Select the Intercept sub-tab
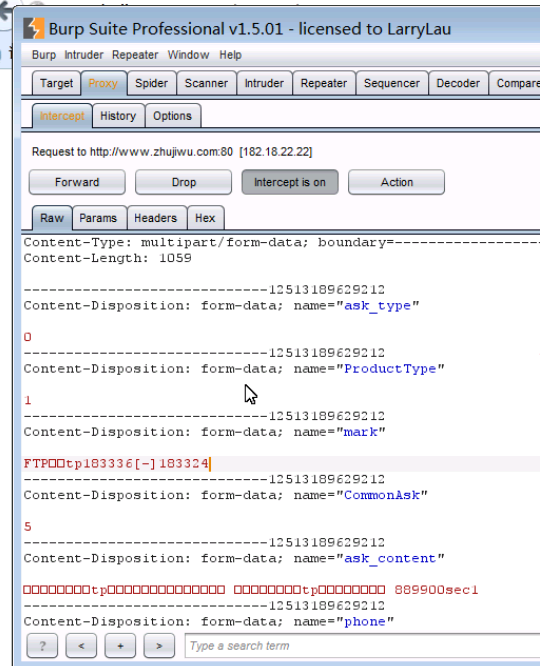Viewport: 540px width, 666px height. [x=62, y=116]
